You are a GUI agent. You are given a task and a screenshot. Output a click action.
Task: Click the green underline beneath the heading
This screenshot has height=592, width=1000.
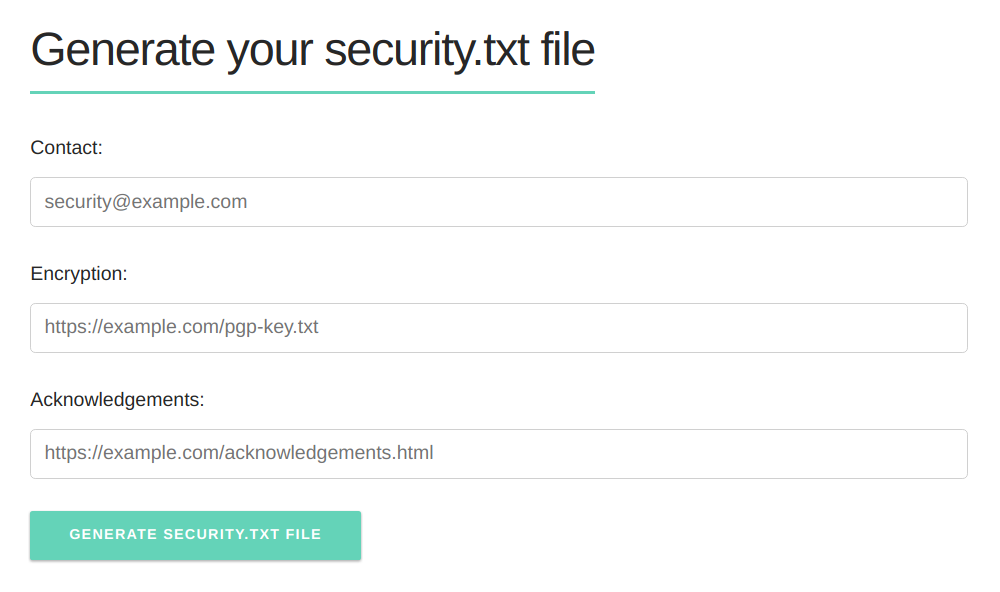pos(312,93)
